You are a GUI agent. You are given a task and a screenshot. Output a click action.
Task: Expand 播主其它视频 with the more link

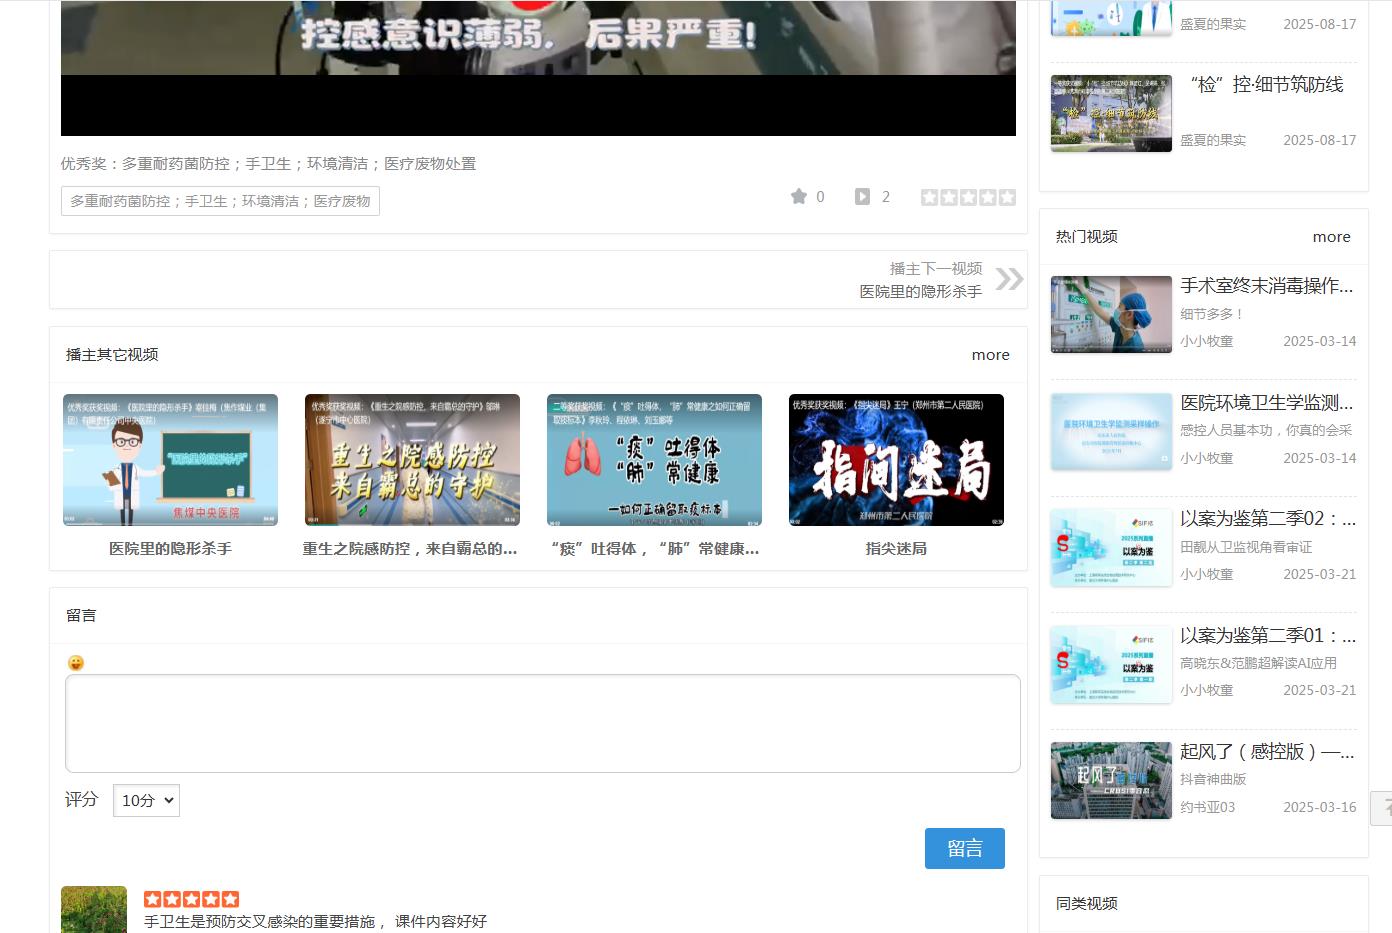click(x=990, y=354)
